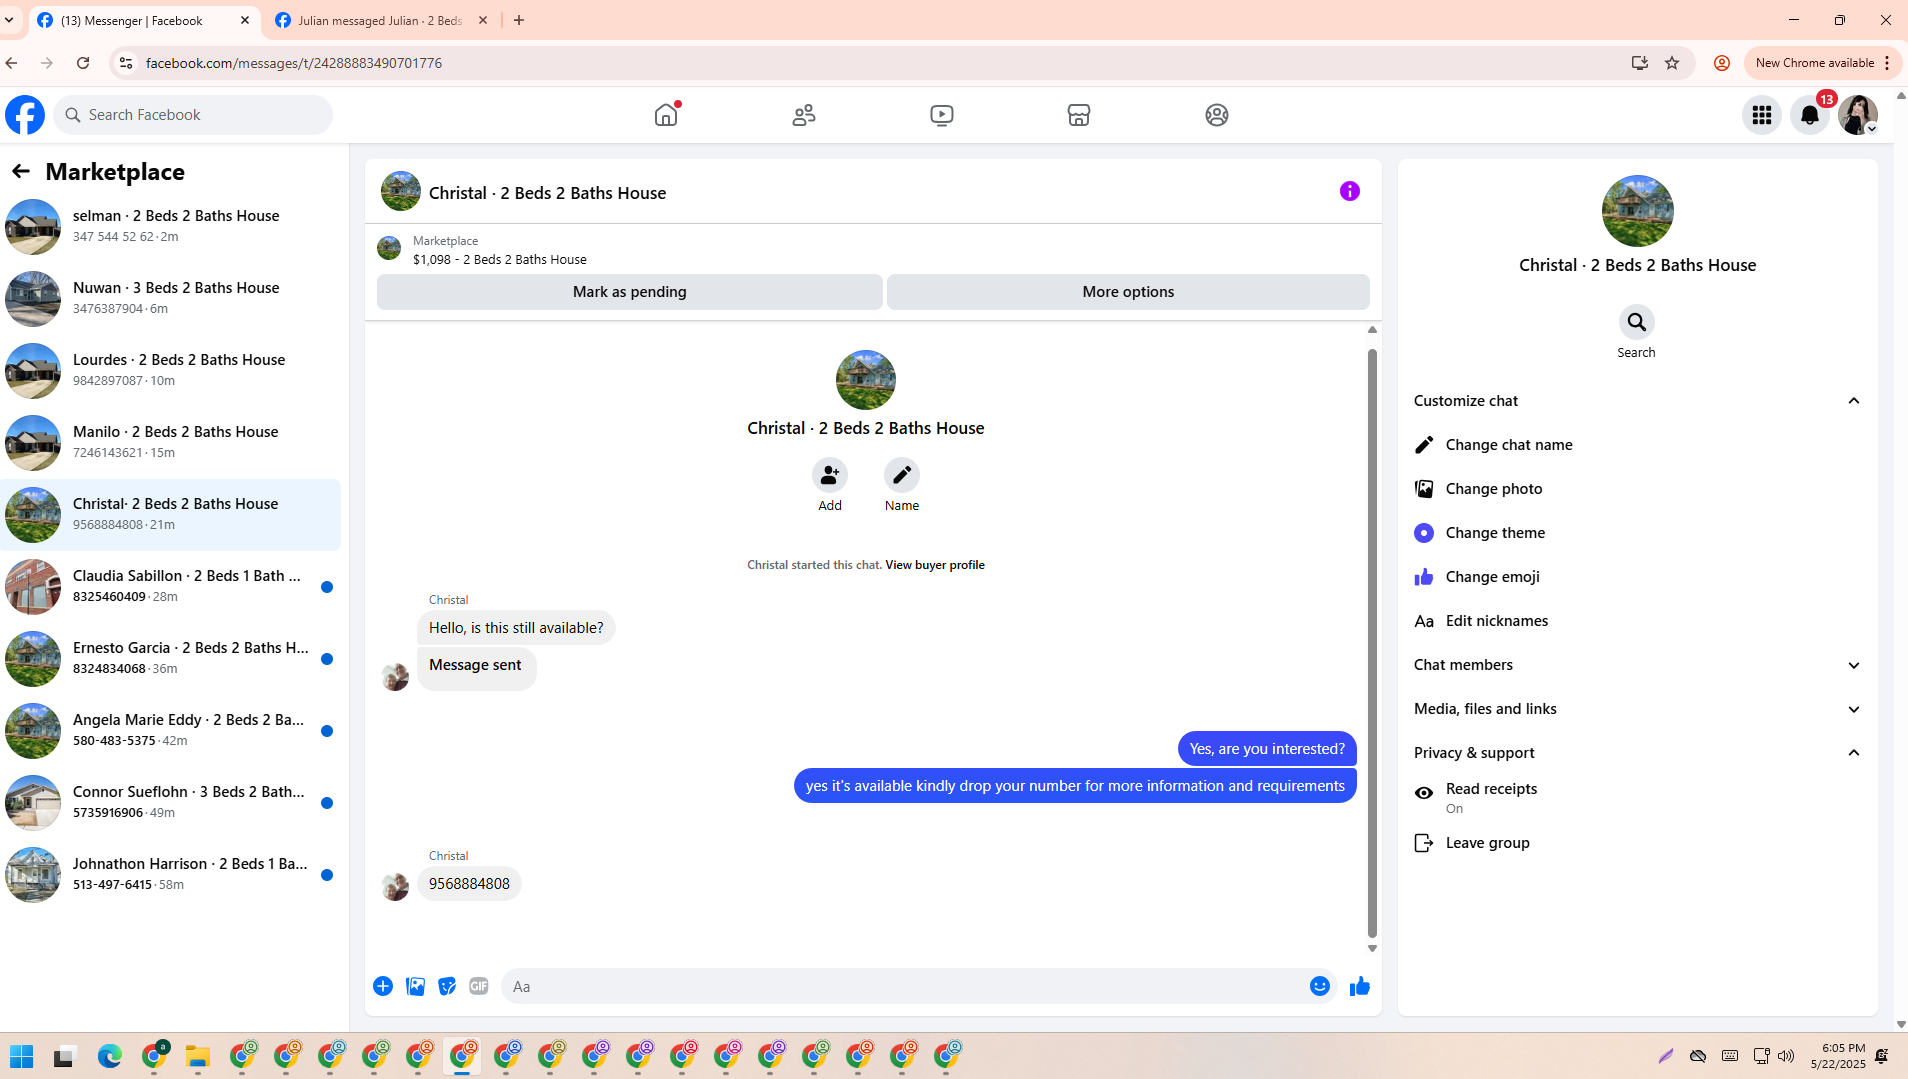Click Change chat name option

[x=1637, y=445]
